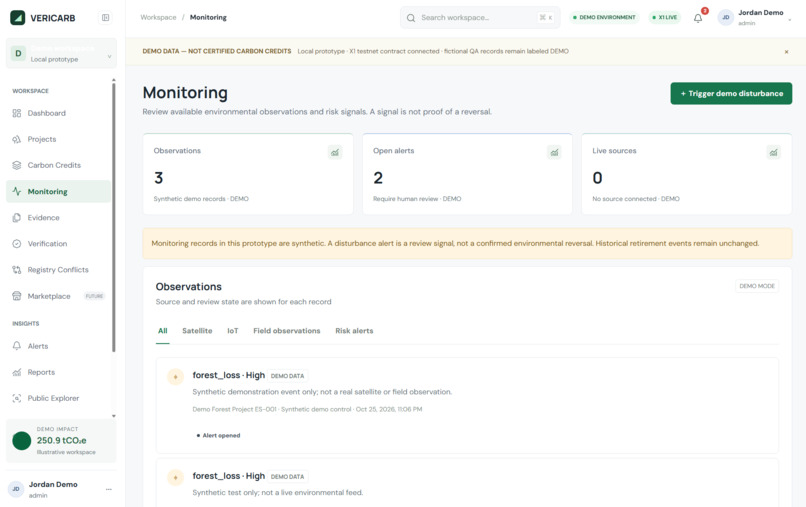Click the sidebar scrollbar
The height and width of the screenshot is (507, 806).
[114, 218]
